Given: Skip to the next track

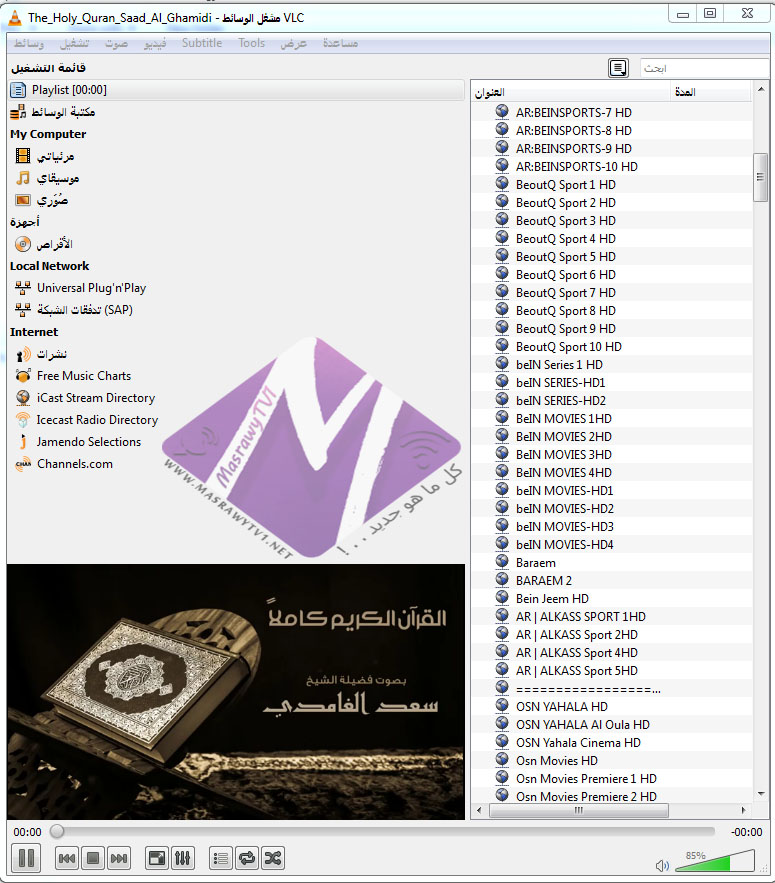Looking at the screenshot, I should (119, 858).
